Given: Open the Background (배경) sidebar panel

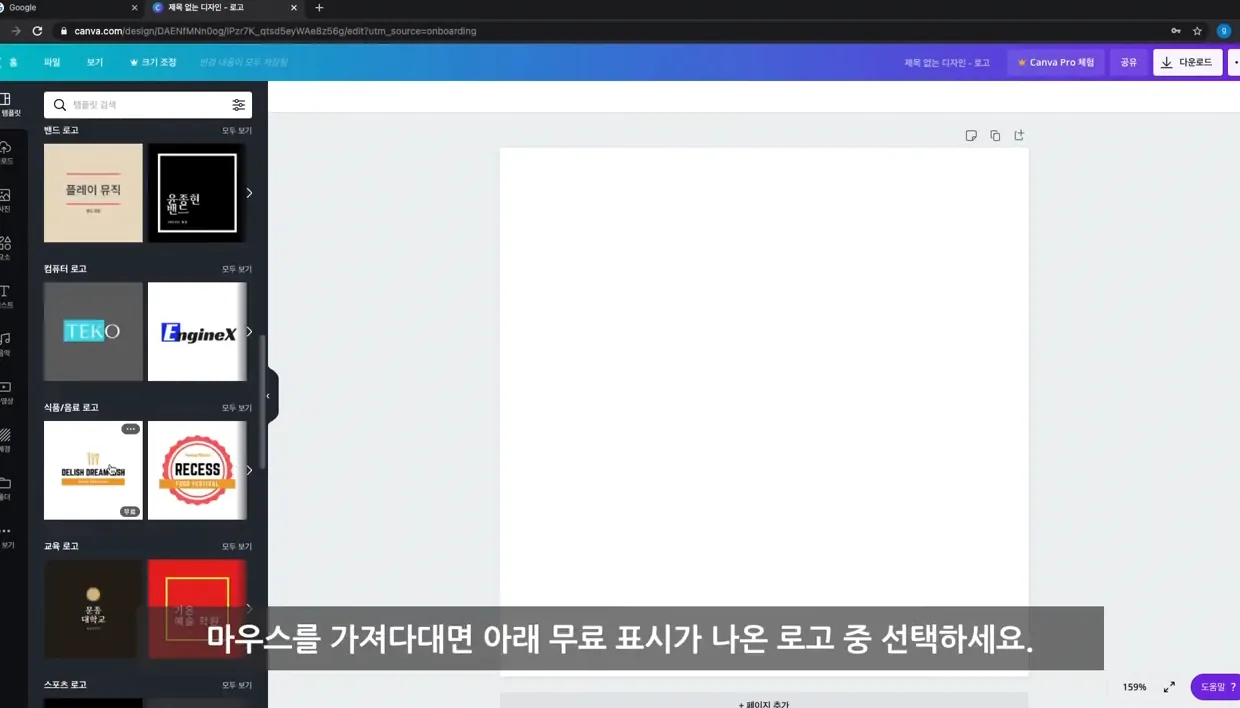Looking at the screenshot, I should 5,441.
